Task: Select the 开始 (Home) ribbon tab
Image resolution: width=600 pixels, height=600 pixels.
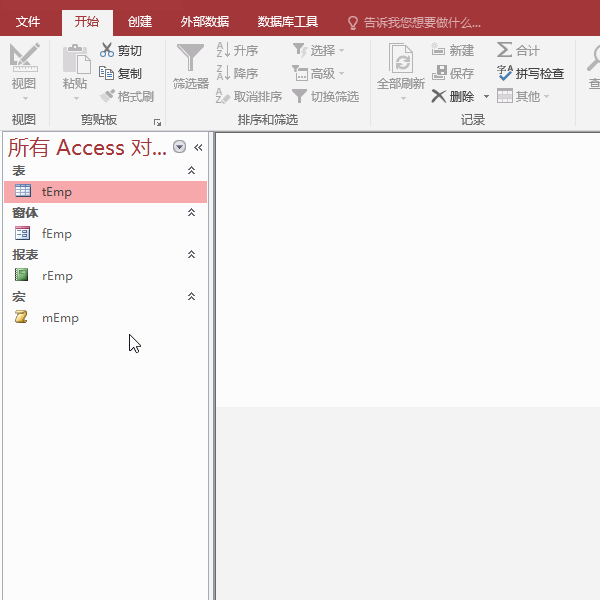Action: pos(87,22)
